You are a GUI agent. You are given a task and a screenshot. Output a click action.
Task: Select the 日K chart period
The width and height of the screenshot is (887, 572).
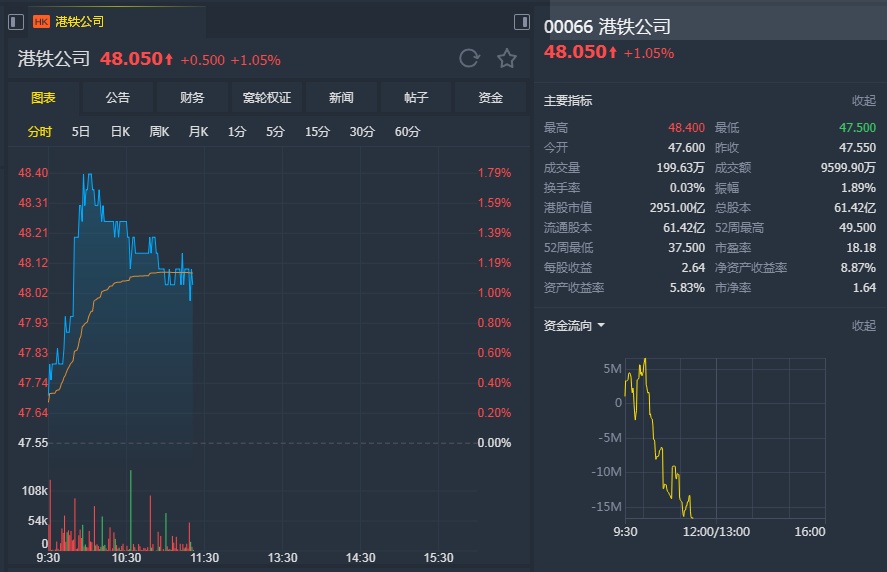pos(120,132)
